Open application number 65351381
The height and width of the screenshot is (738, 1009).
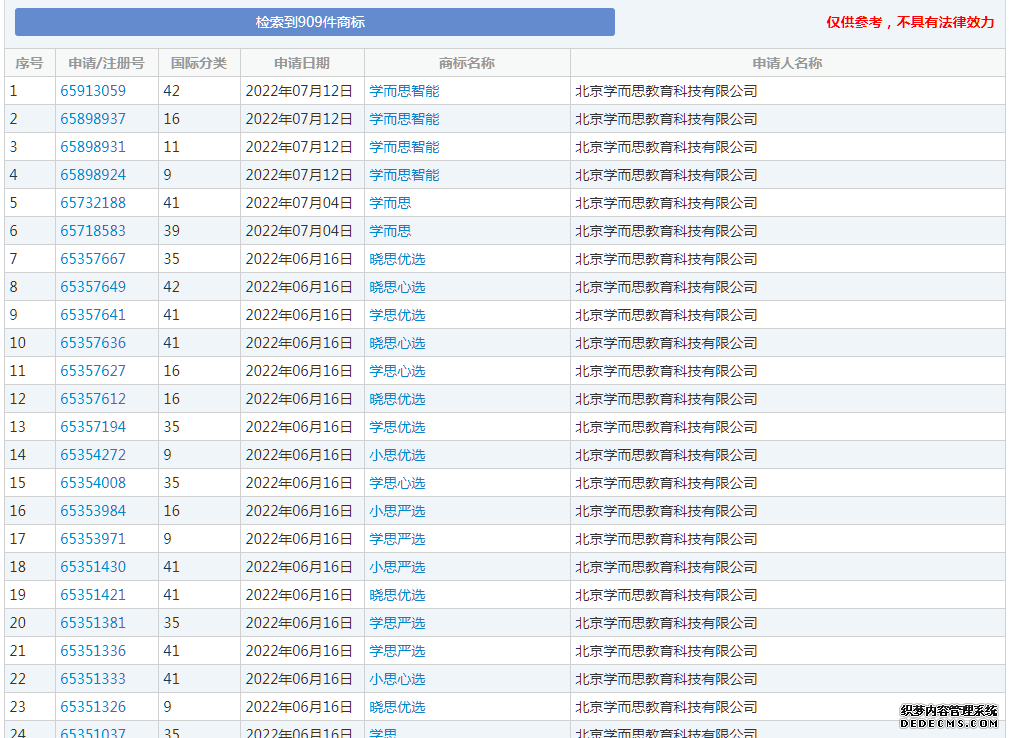click(x=93, y=623)
